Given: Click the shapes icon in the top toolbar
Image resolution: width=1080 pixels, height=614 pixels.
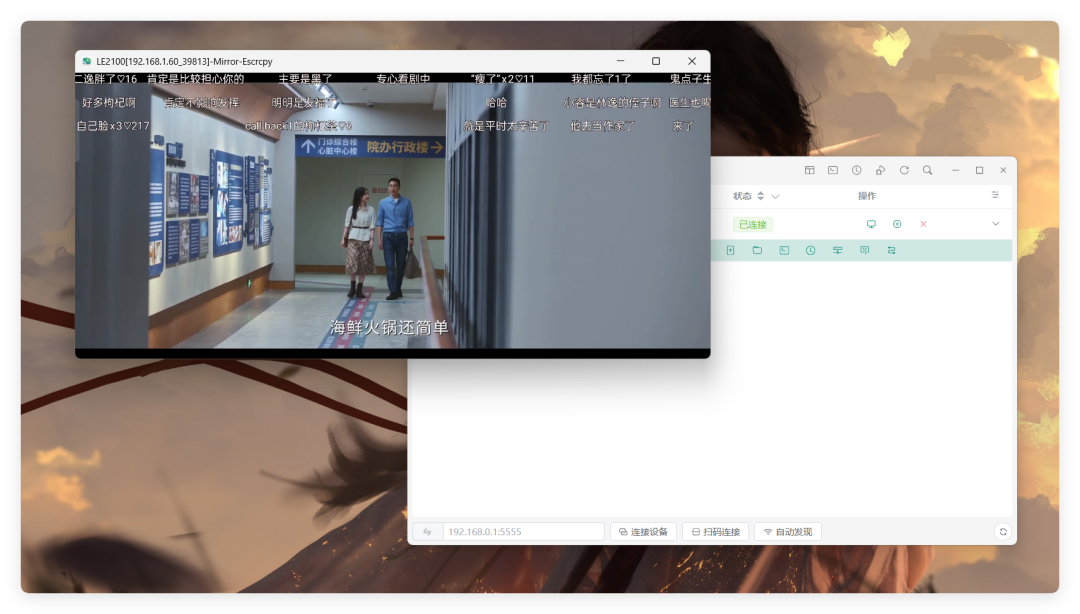Looking at the screenshot, I should (x=880, y=170).
